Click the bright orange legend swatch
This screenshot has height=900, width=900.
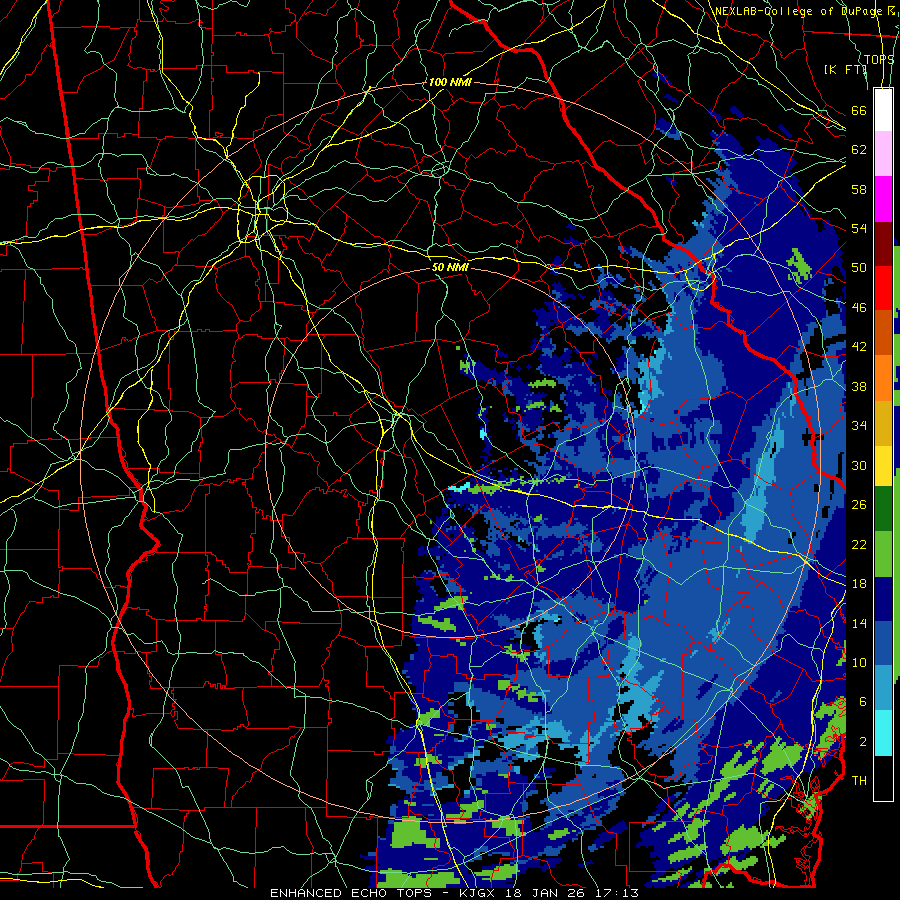click(883, 378)
